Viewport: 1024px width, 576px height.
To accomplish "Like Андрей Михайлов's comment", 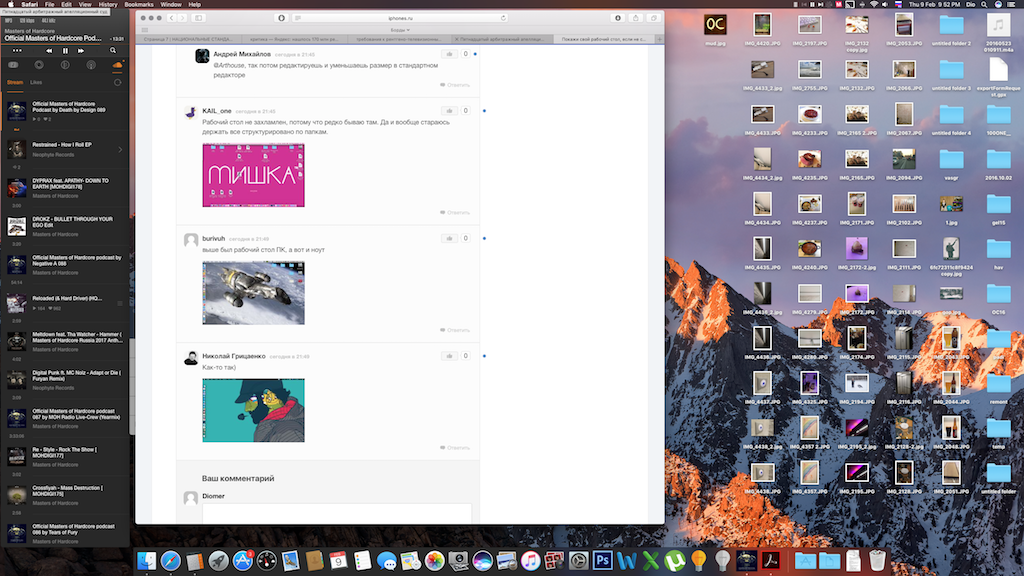I will click(449, 54).
